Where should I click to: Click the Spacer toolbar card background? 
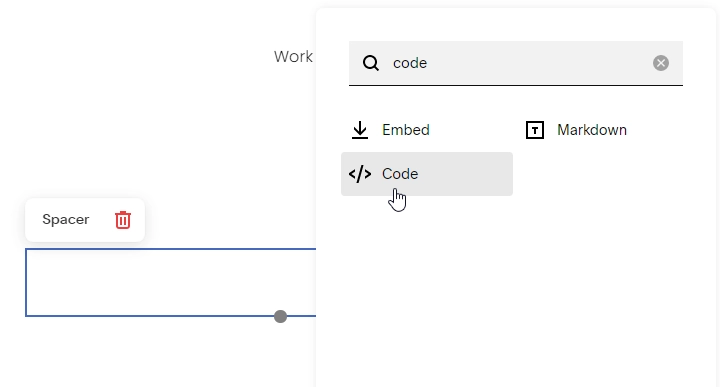coord(85,220)
